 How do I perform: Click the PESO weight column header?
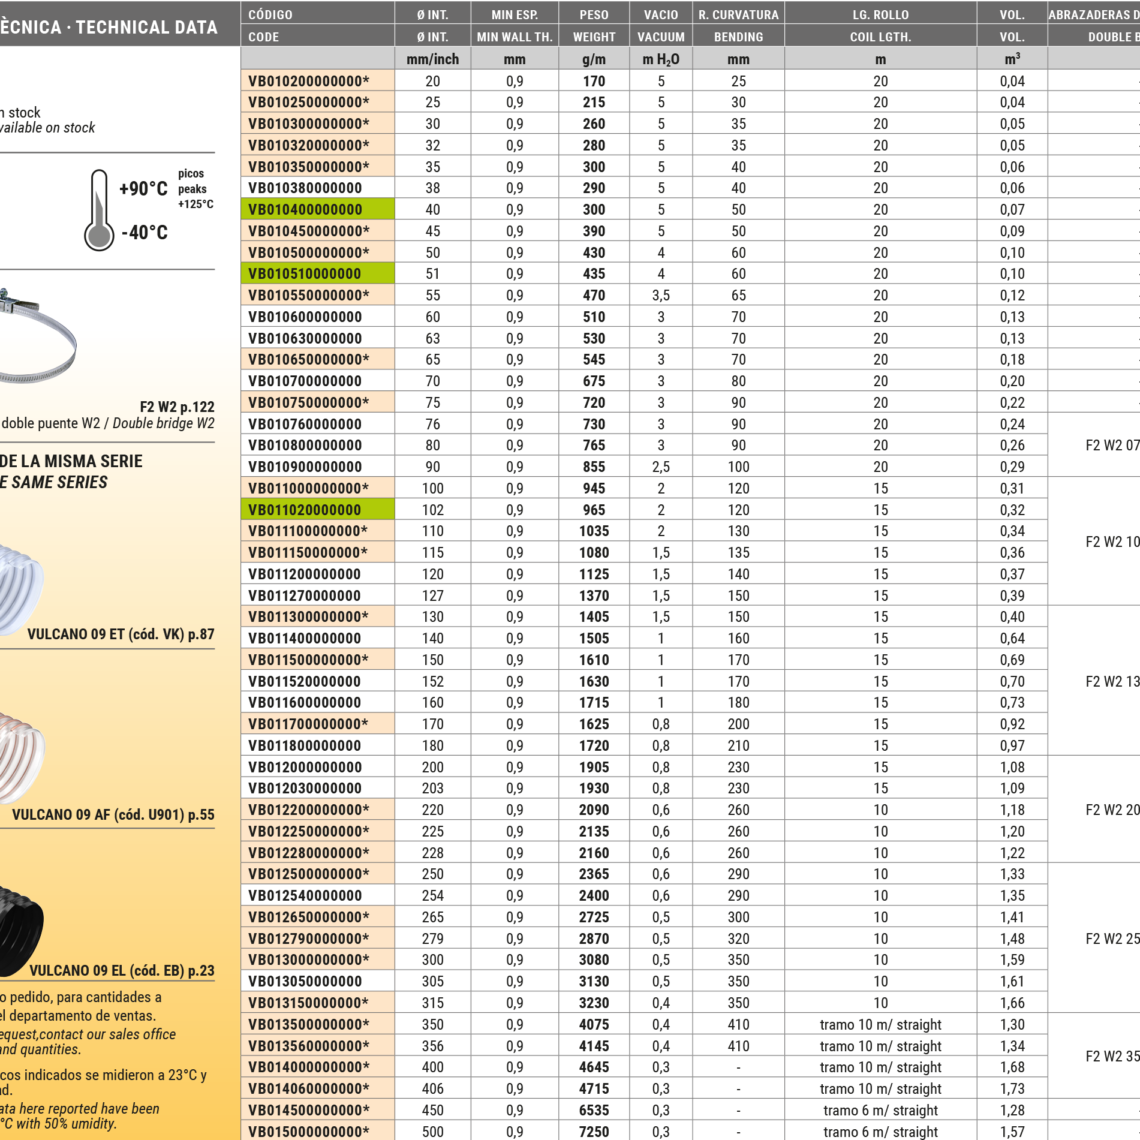click(594, 15)
